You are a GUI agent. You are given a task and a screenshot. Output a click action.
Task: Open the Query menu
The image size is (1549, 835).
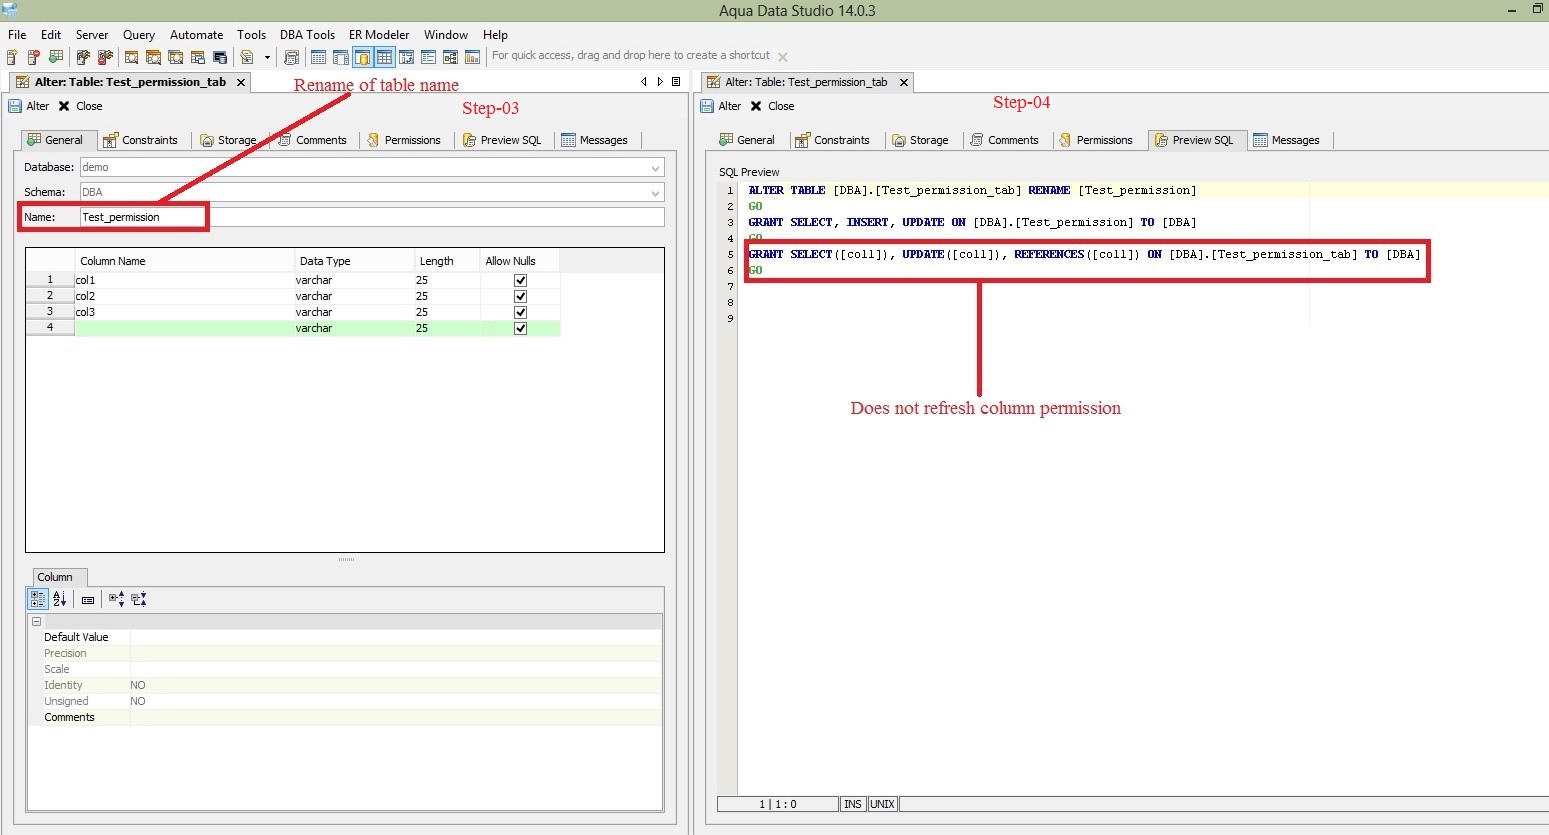(139, 34)
